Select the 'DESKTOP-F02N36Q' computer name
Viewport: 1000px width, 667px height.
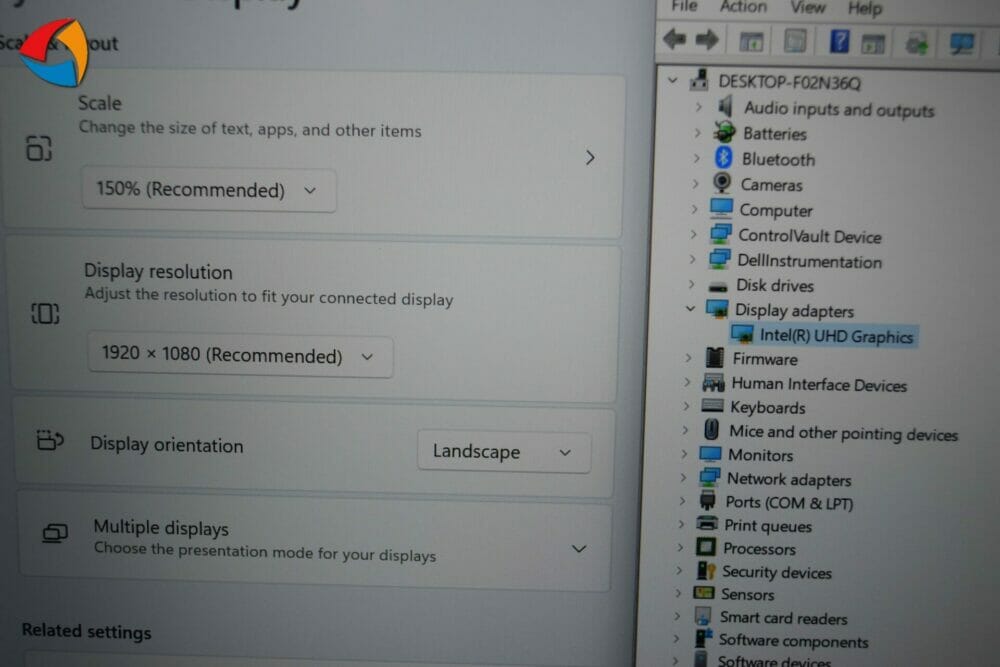790,82
